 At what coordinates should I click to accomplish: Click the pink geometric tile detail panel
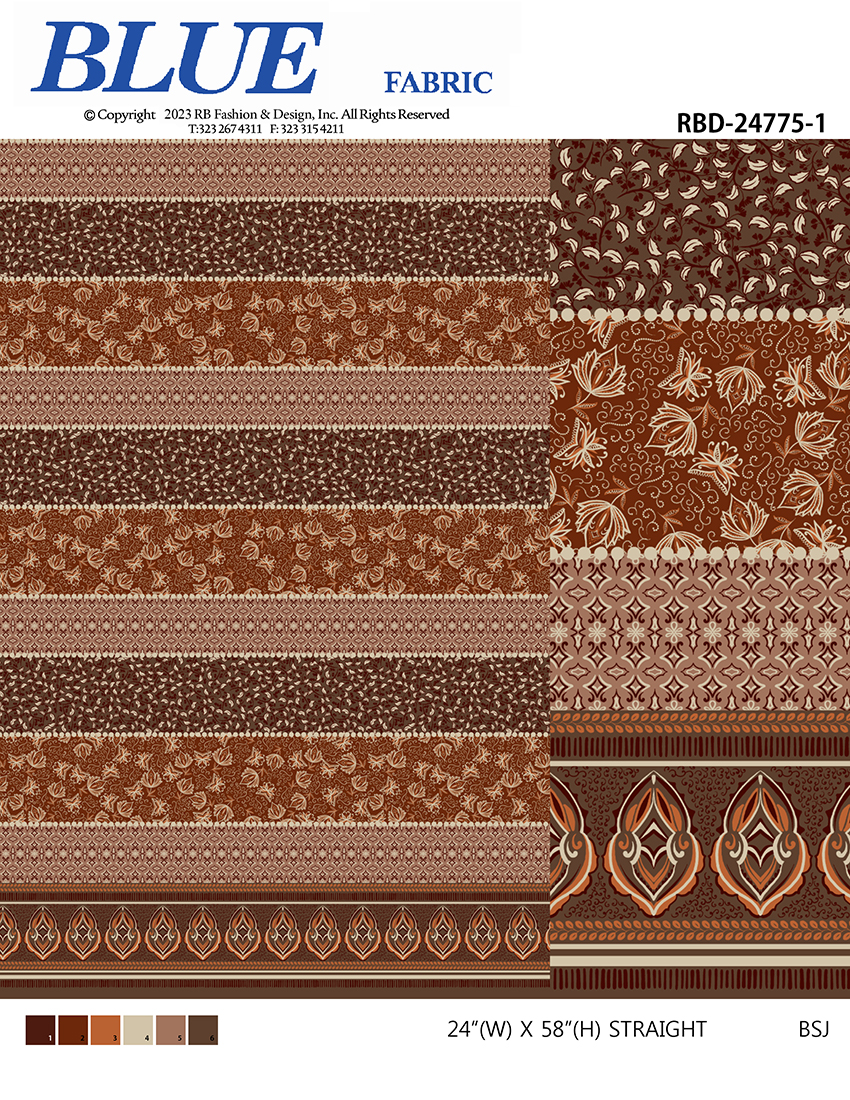coord(700,635)
